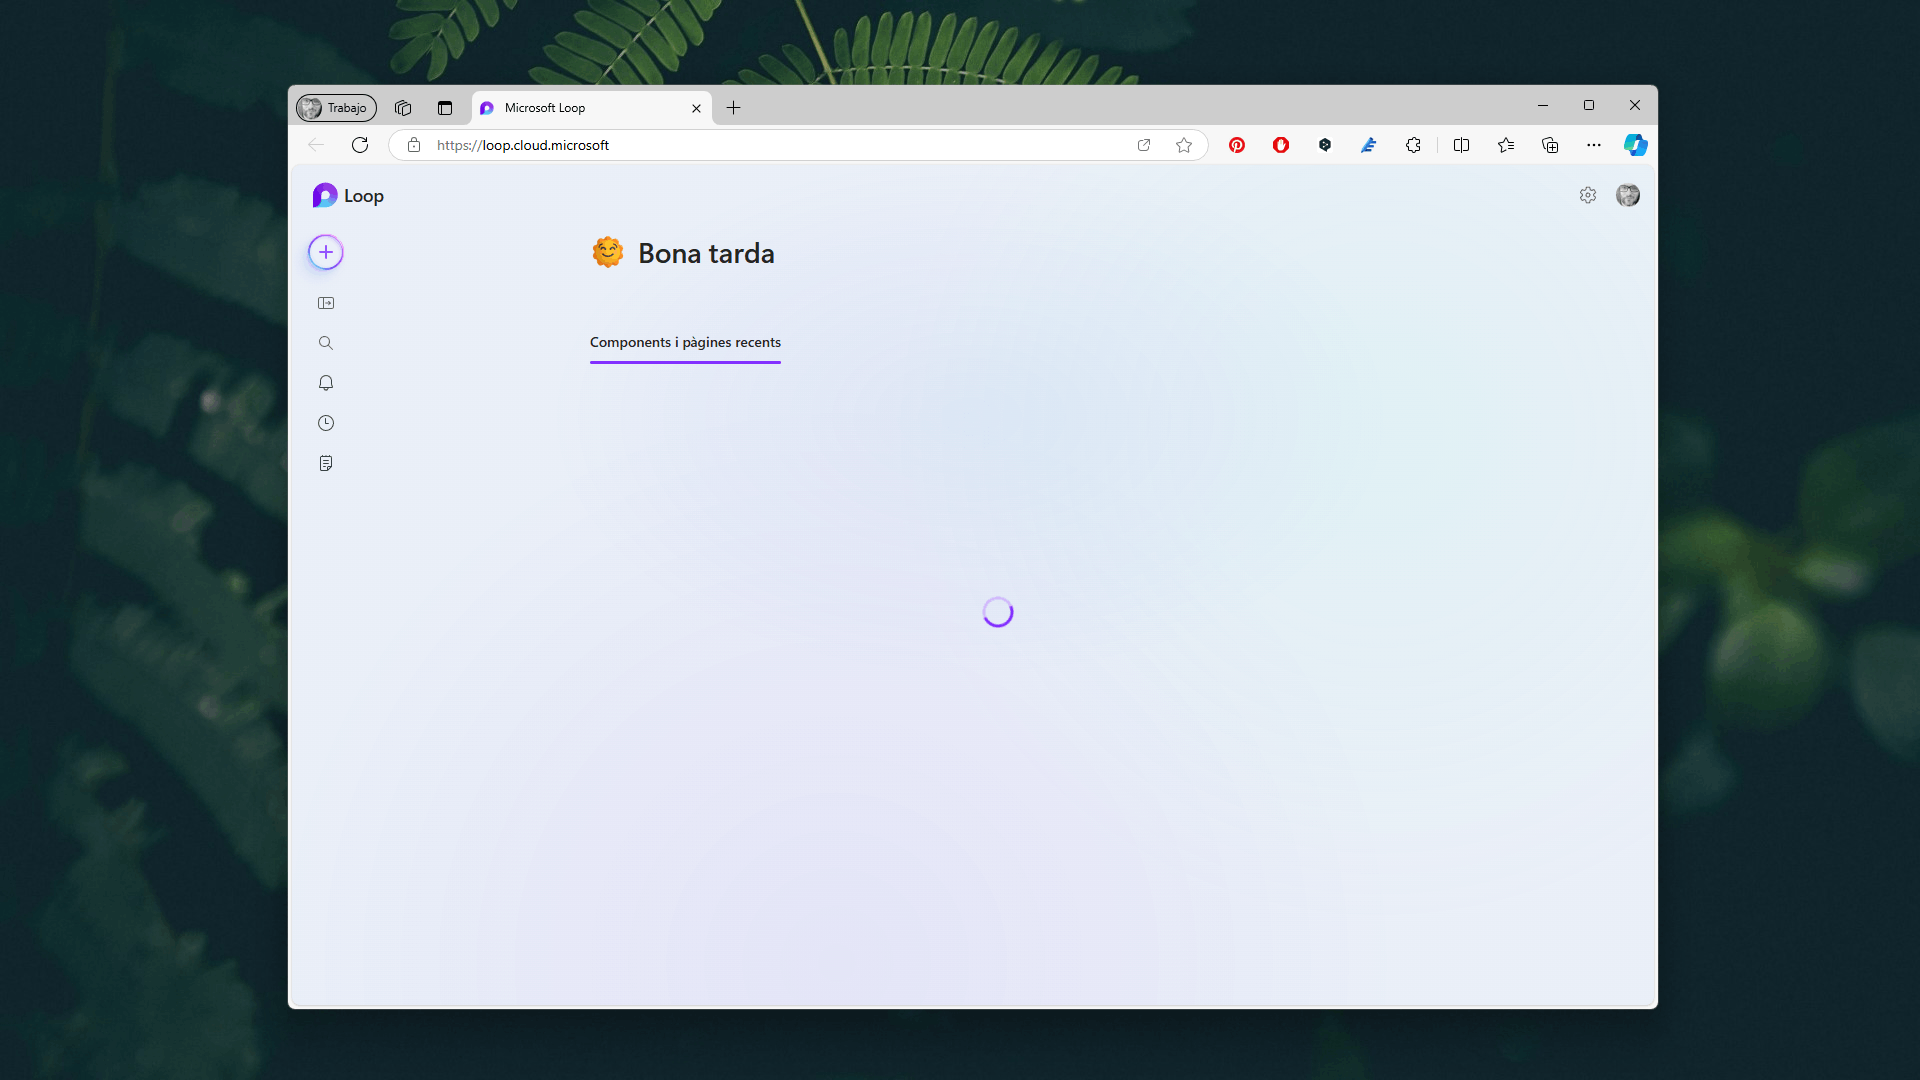The height and width of the screenshot is (1080, 1920).
Task: Click the purple plus create button
Action: pos(326,252)
